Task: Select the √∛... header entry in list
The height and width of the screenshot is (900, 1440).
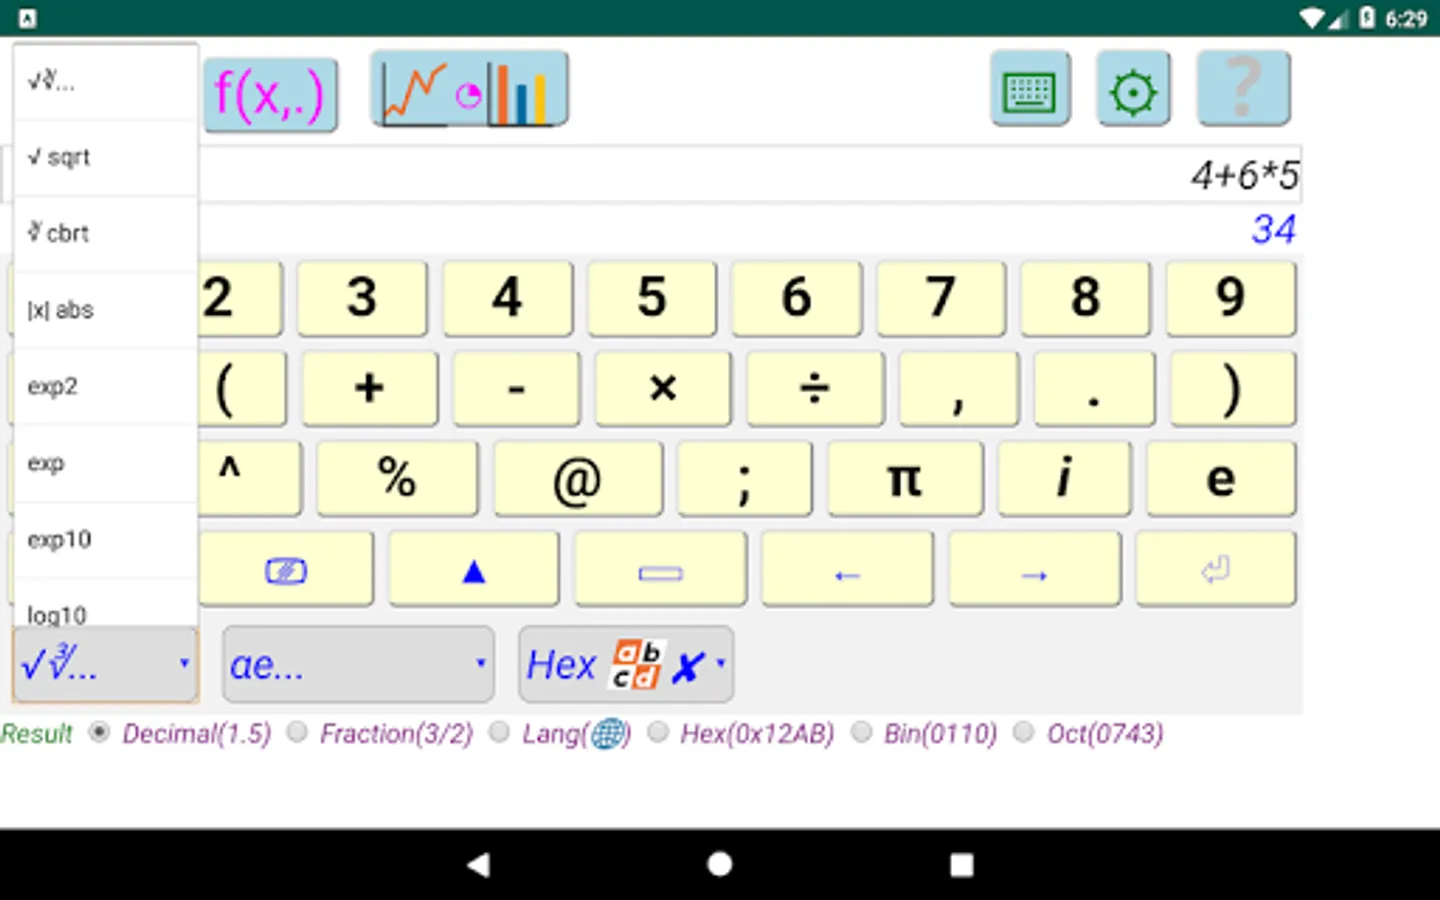Action: [x=105, y=82]
